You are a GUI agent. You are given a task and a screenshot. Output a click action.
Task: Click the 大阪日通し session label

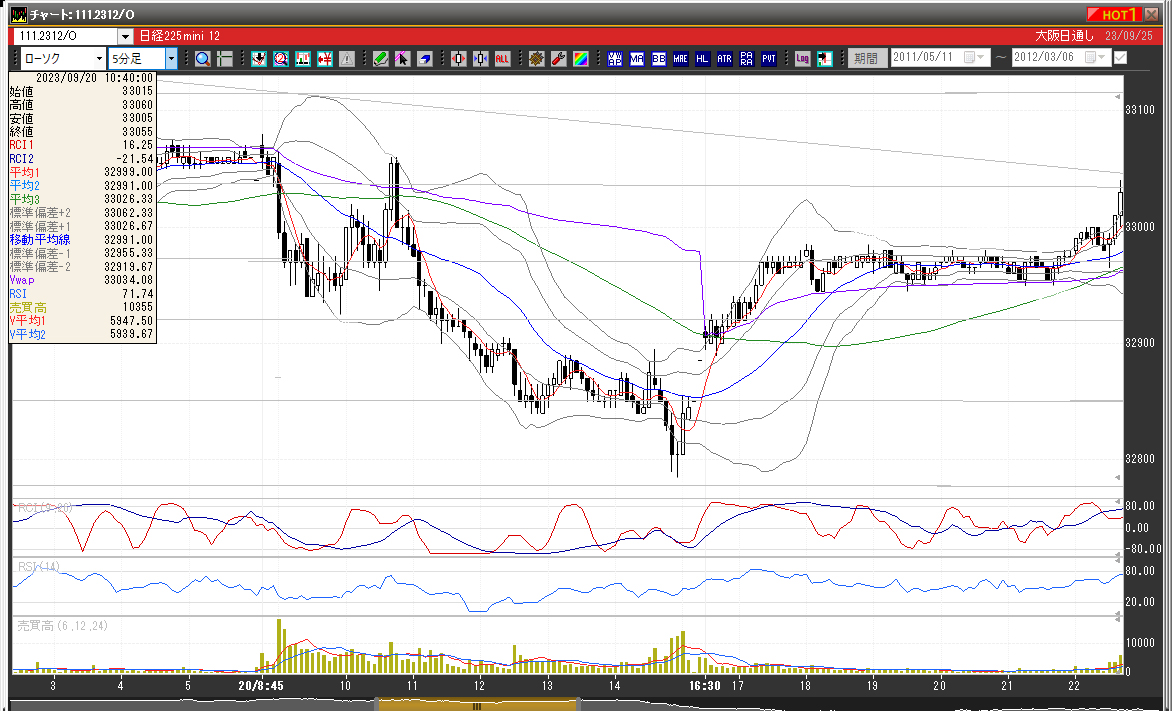(1064, 36)
